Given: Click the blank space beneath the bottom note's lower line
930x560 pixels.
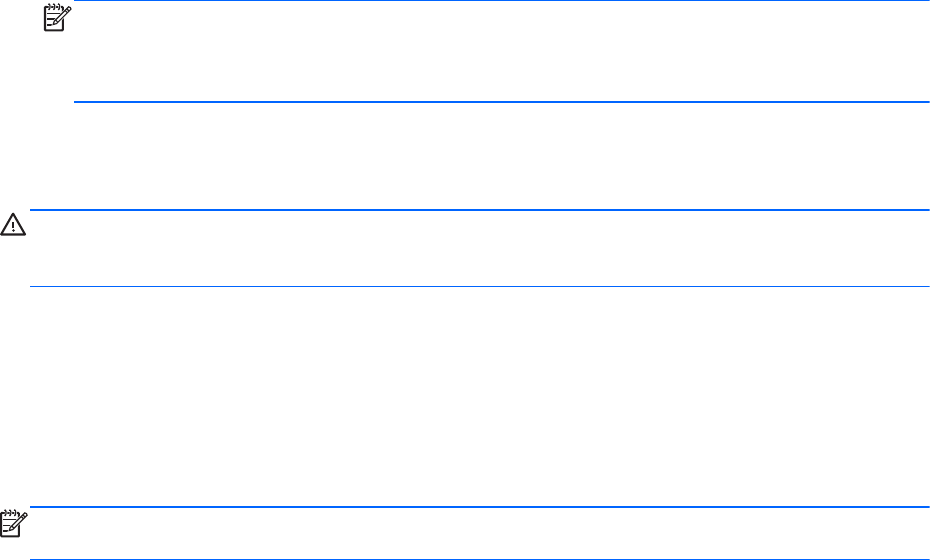Looking at the screenshot, I should click(x=480, y=559).
